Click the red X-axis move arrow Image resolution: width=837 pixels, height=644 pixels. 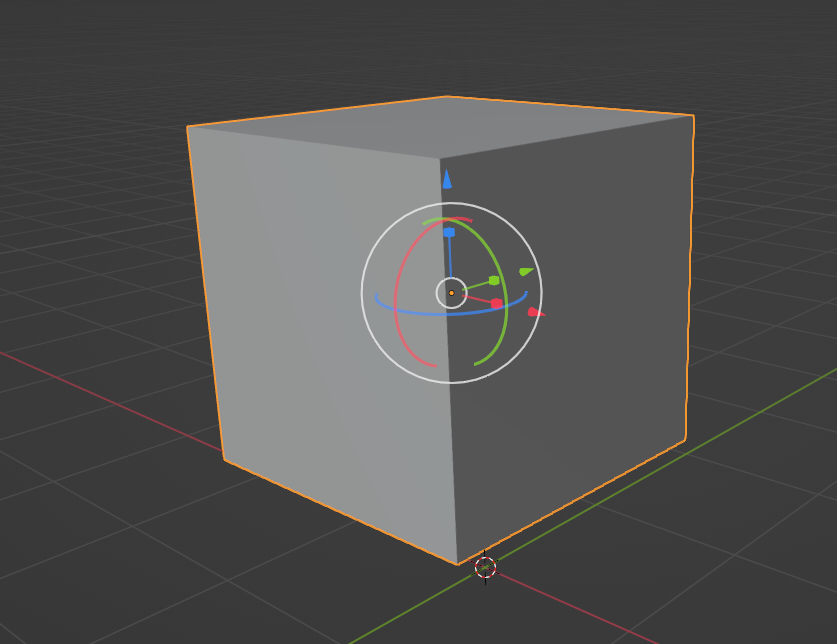[x=536, y=312]
